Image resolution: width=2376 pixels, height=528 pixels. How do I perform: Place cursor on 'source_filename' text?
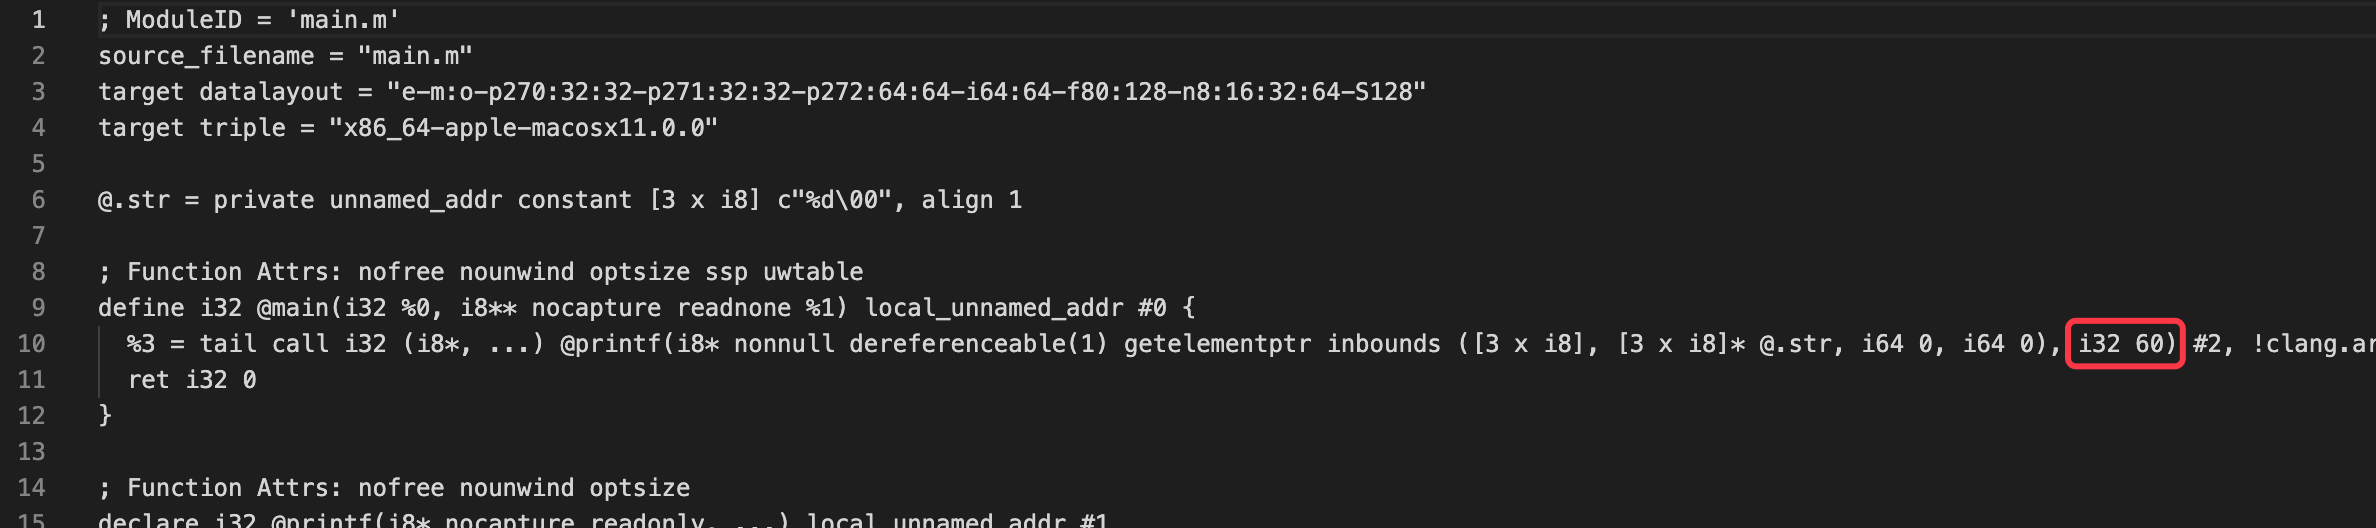206,56
